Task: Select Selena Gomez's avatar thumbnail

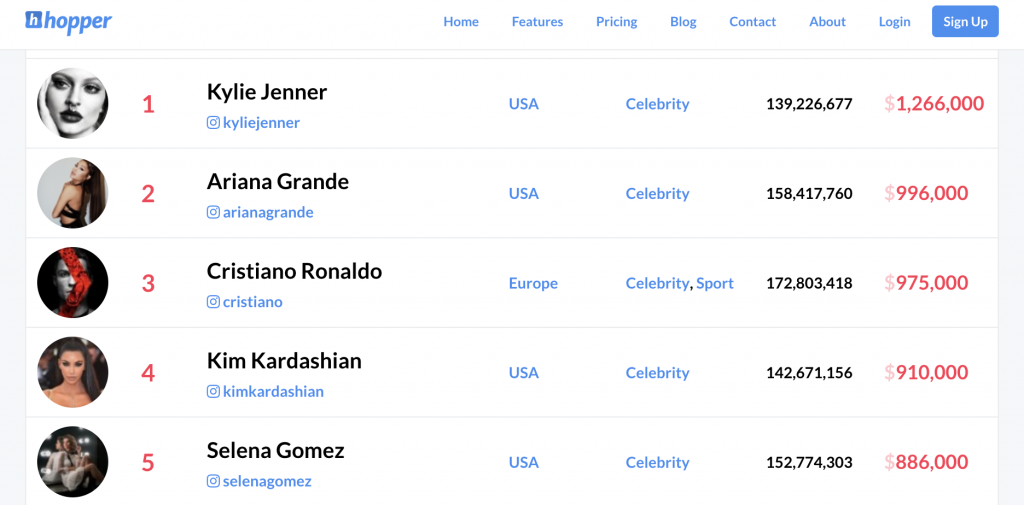Action: [x=72, y=462]
